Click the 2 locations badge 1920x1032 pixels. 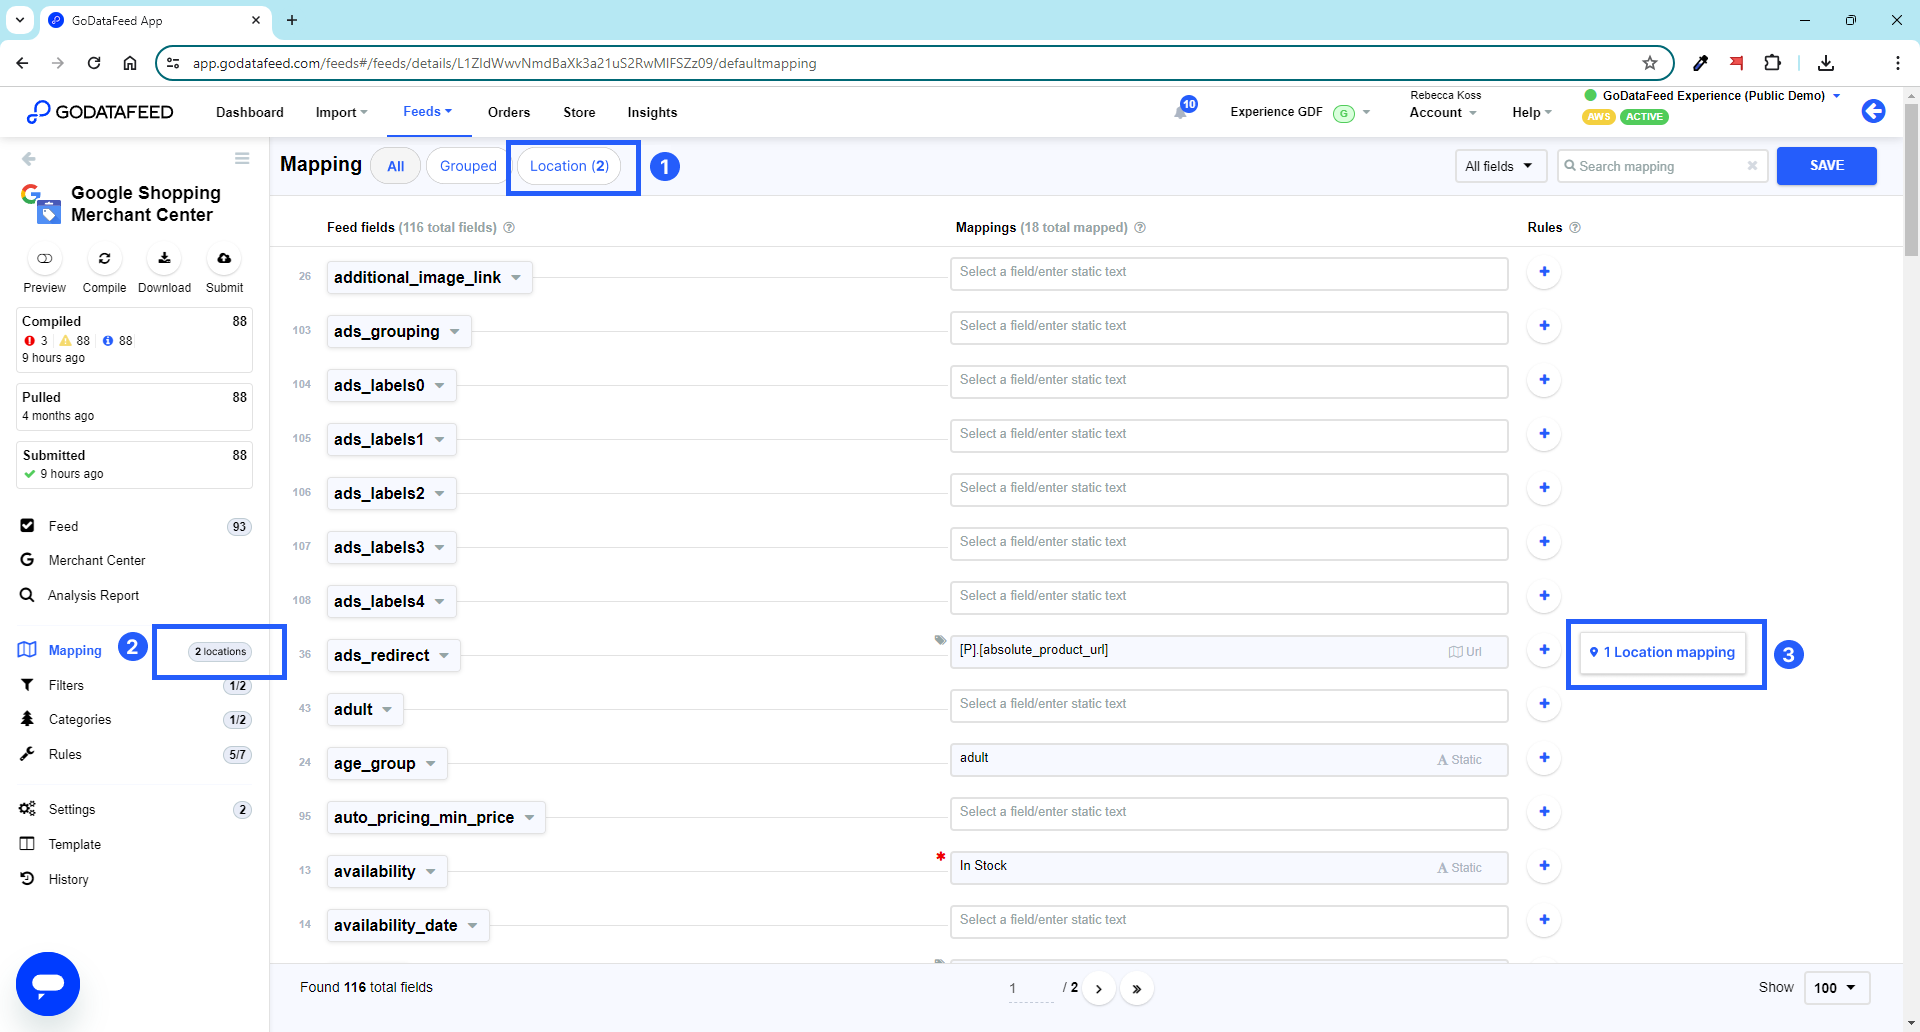pos(220,652)
